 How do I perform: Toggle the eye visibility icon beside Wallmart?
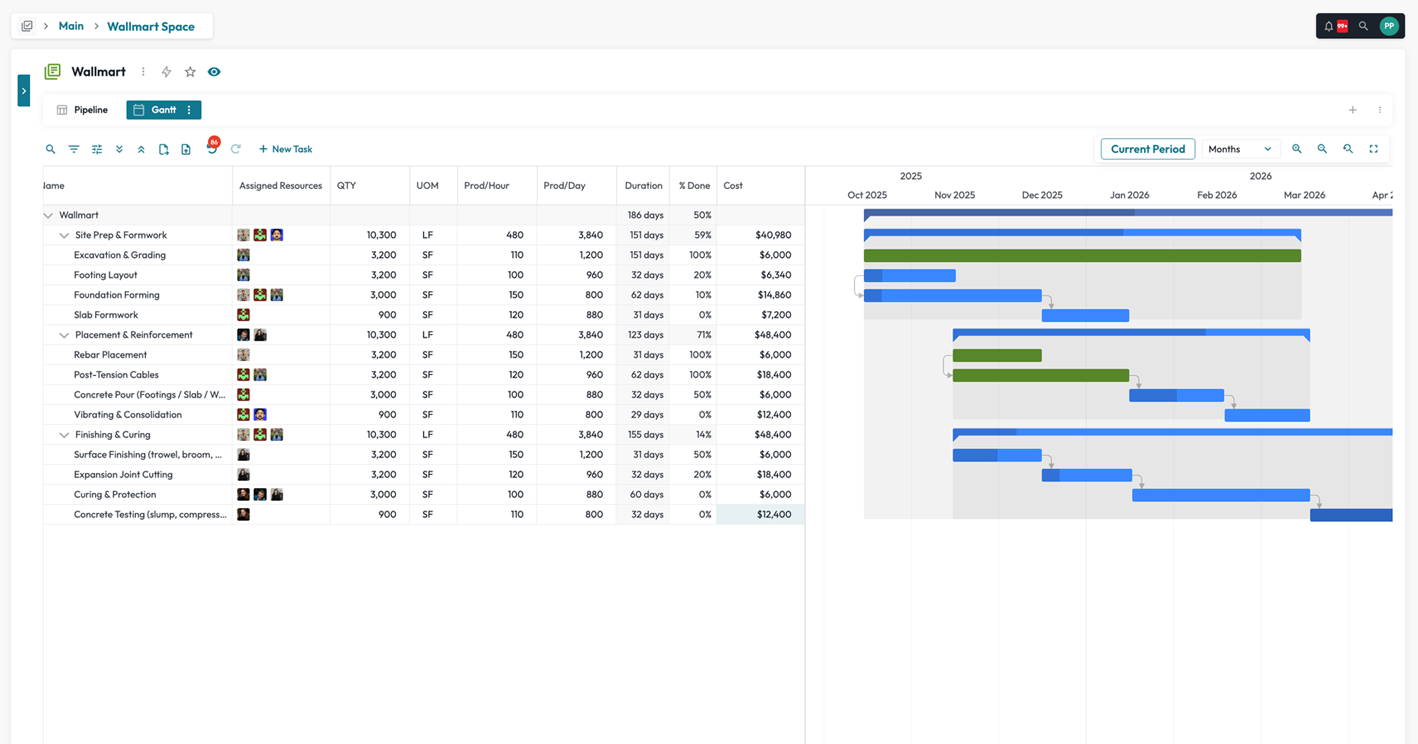(x=214, y=72)
